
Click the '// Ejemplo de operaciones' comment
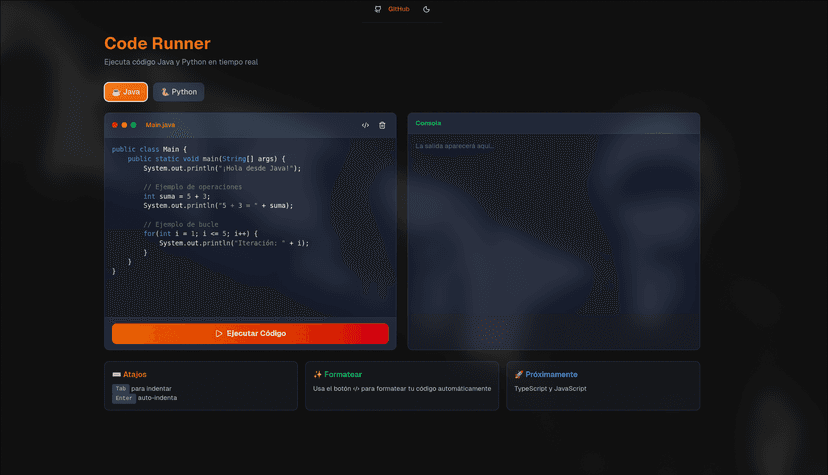tap(193, 187)
